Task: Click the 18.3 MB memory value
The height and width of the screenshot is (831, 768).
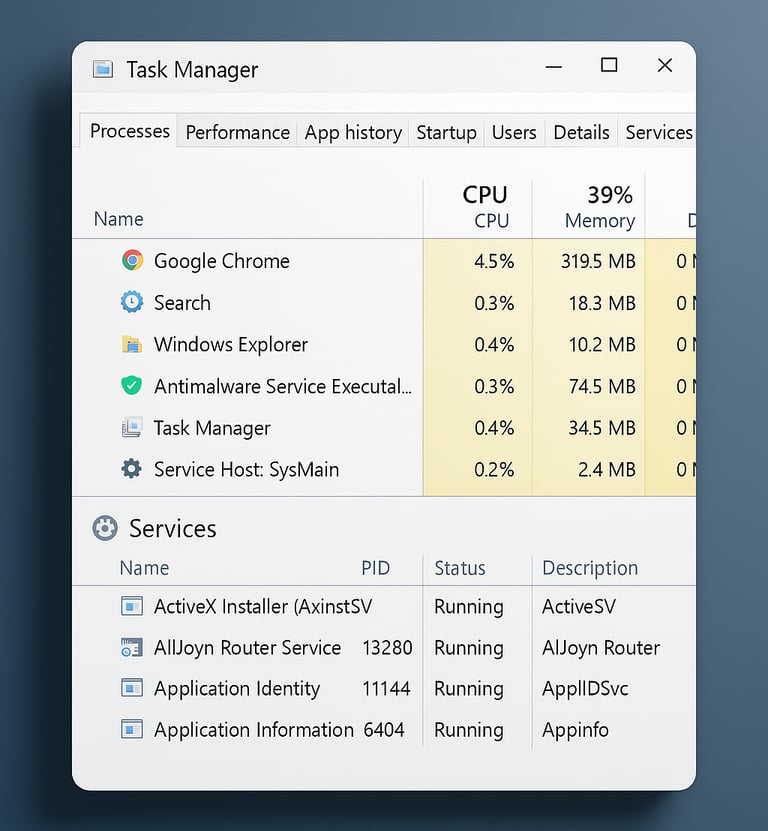Action: tap(602, 303)
